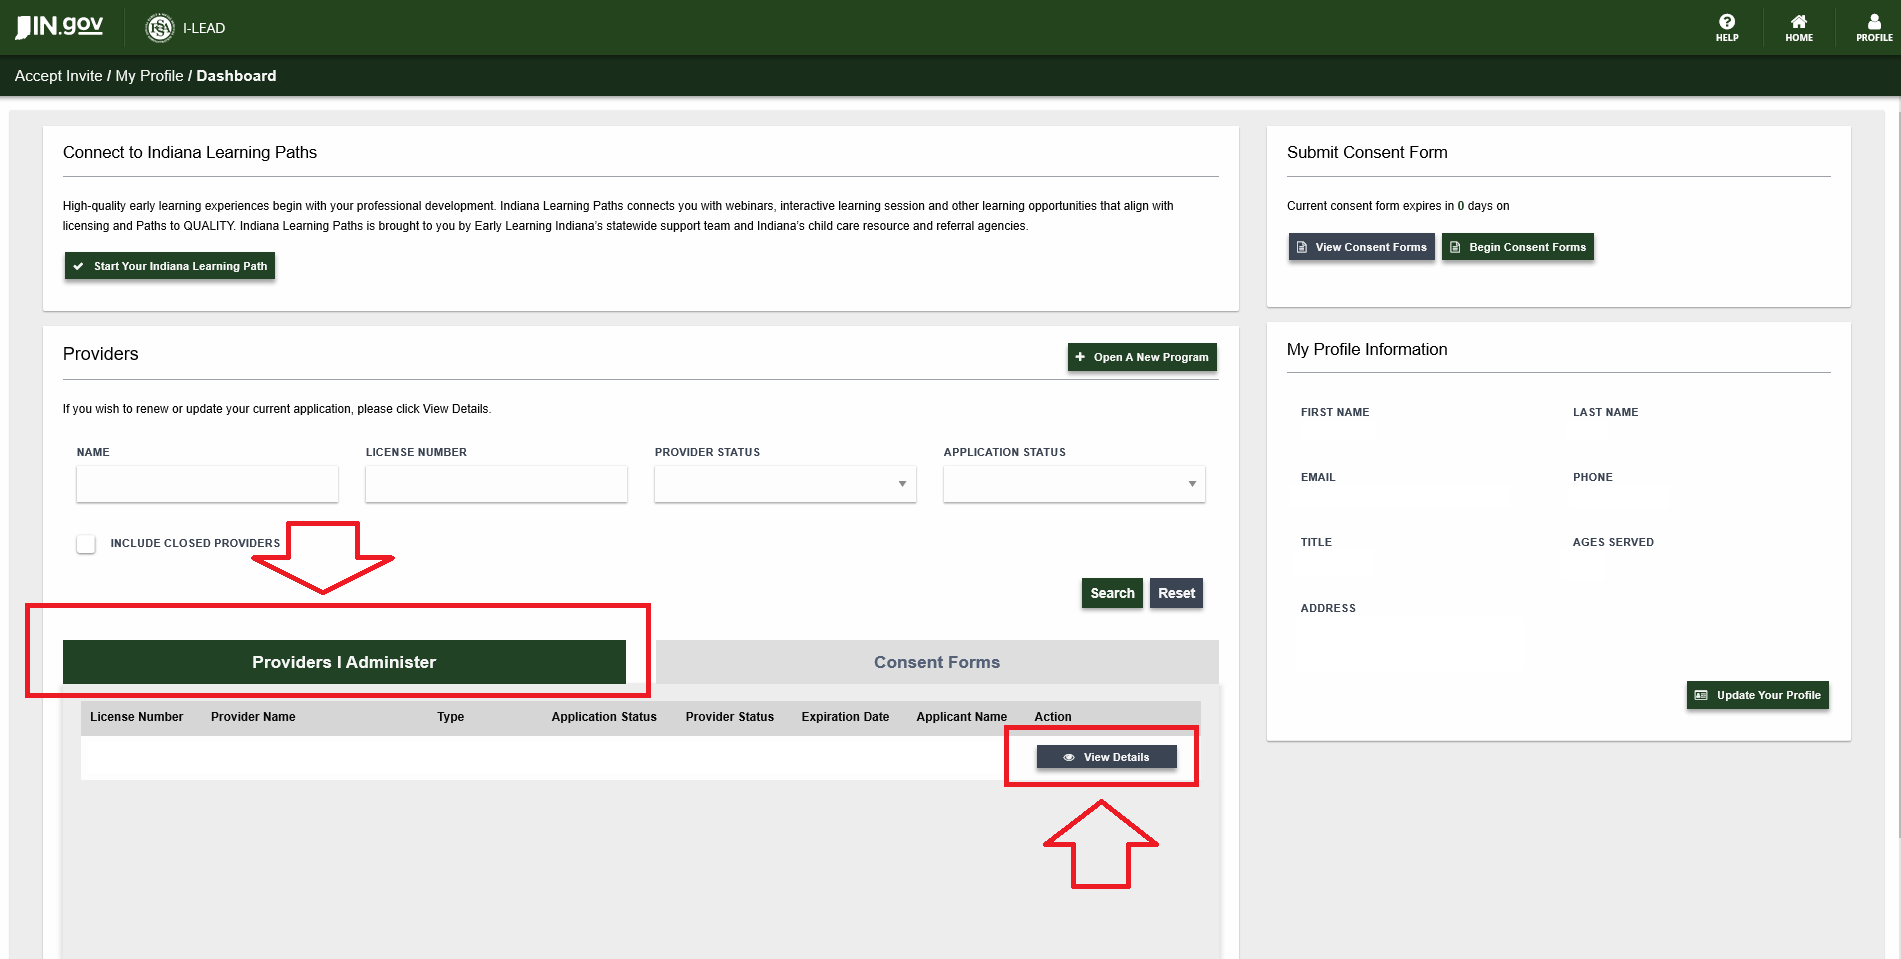Enable Include Closed Providers checkbox
This screenshot has width=1901, height=959.
pos(86,543)
